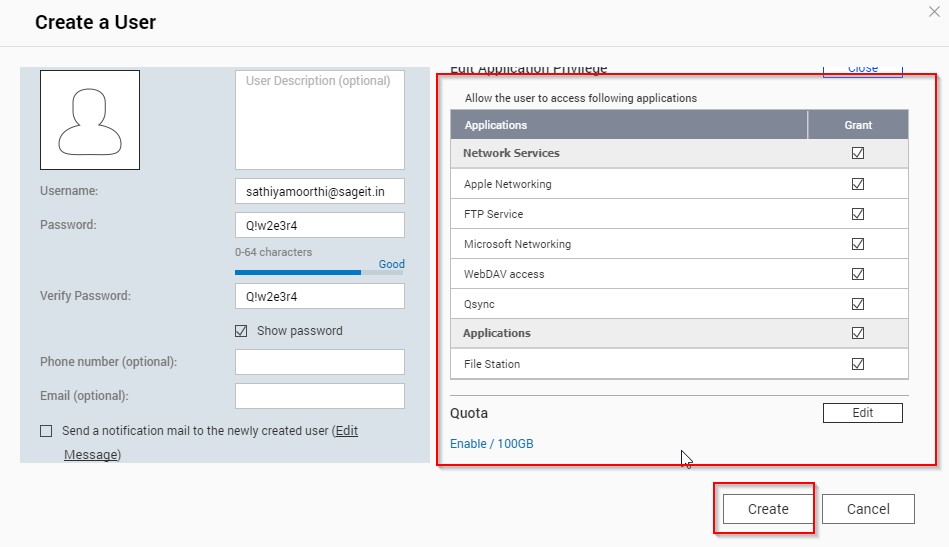Focus the Phone number input field
This screenshot has height=547, width=949.
(x=319, y=362)
